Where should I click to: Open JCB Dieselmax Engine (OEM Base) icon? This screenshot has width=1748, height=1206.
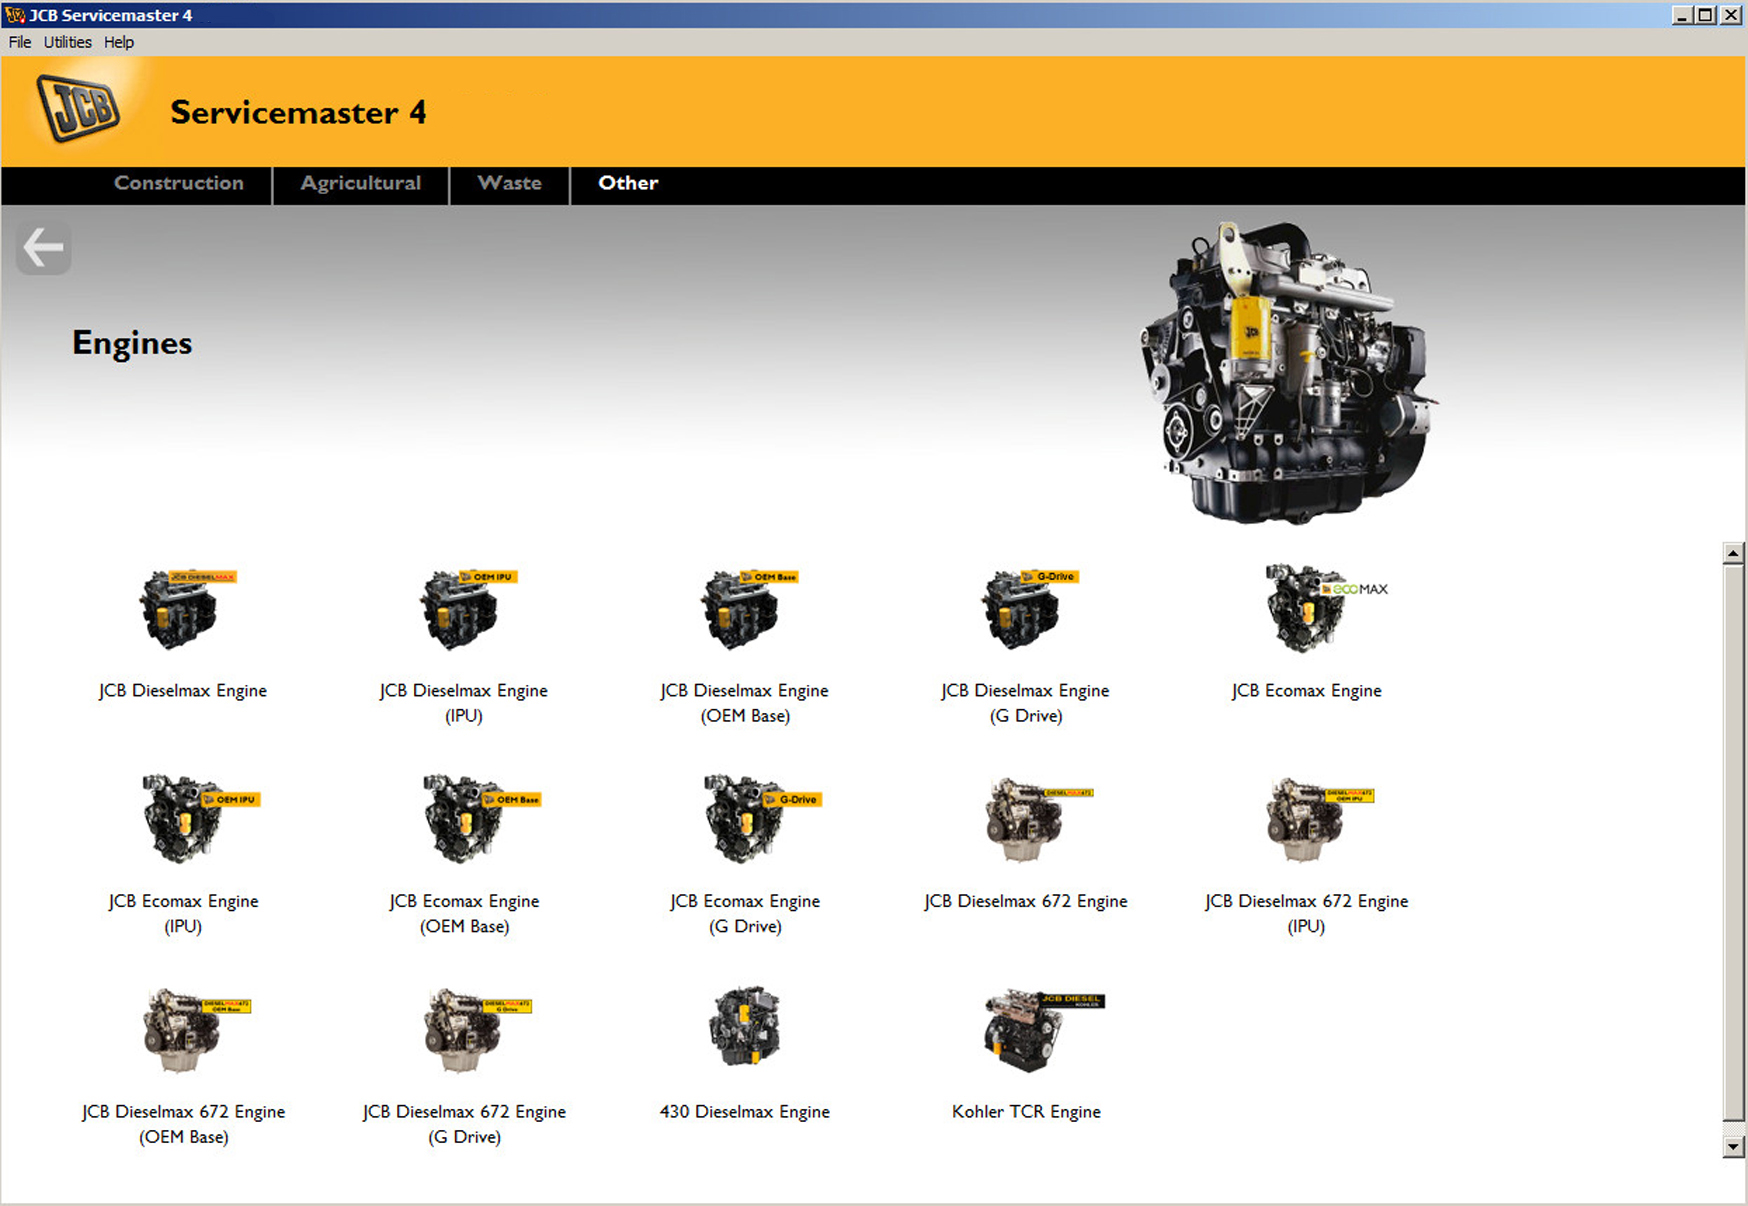(744, 609)
